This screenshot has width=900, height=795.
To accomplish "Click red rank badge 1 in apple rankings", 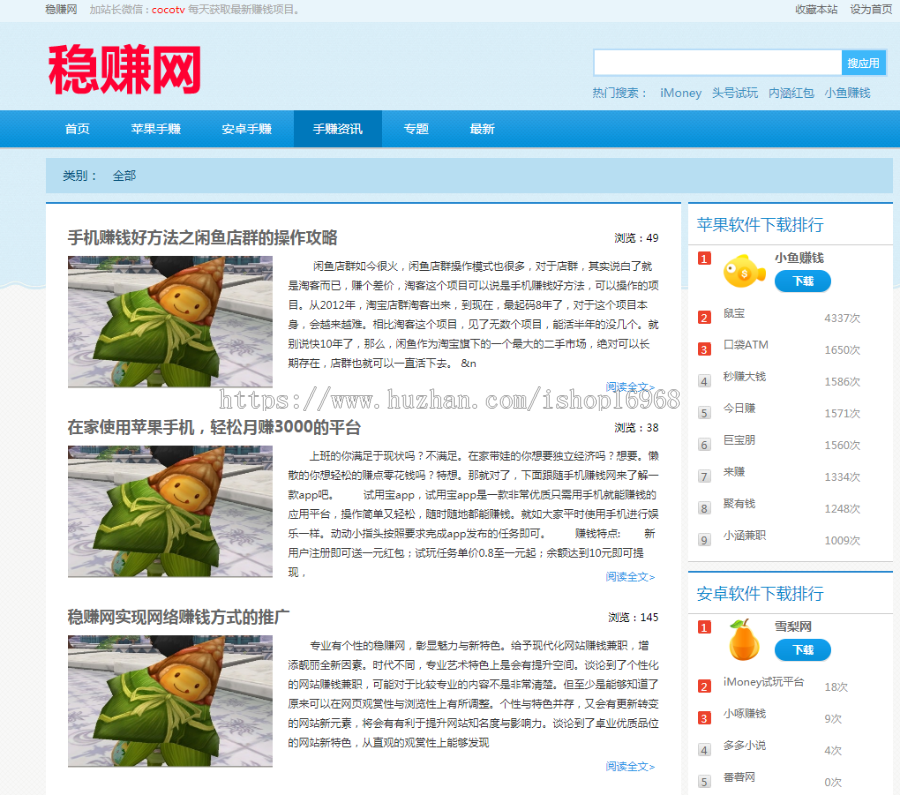I will pos(703,260).
